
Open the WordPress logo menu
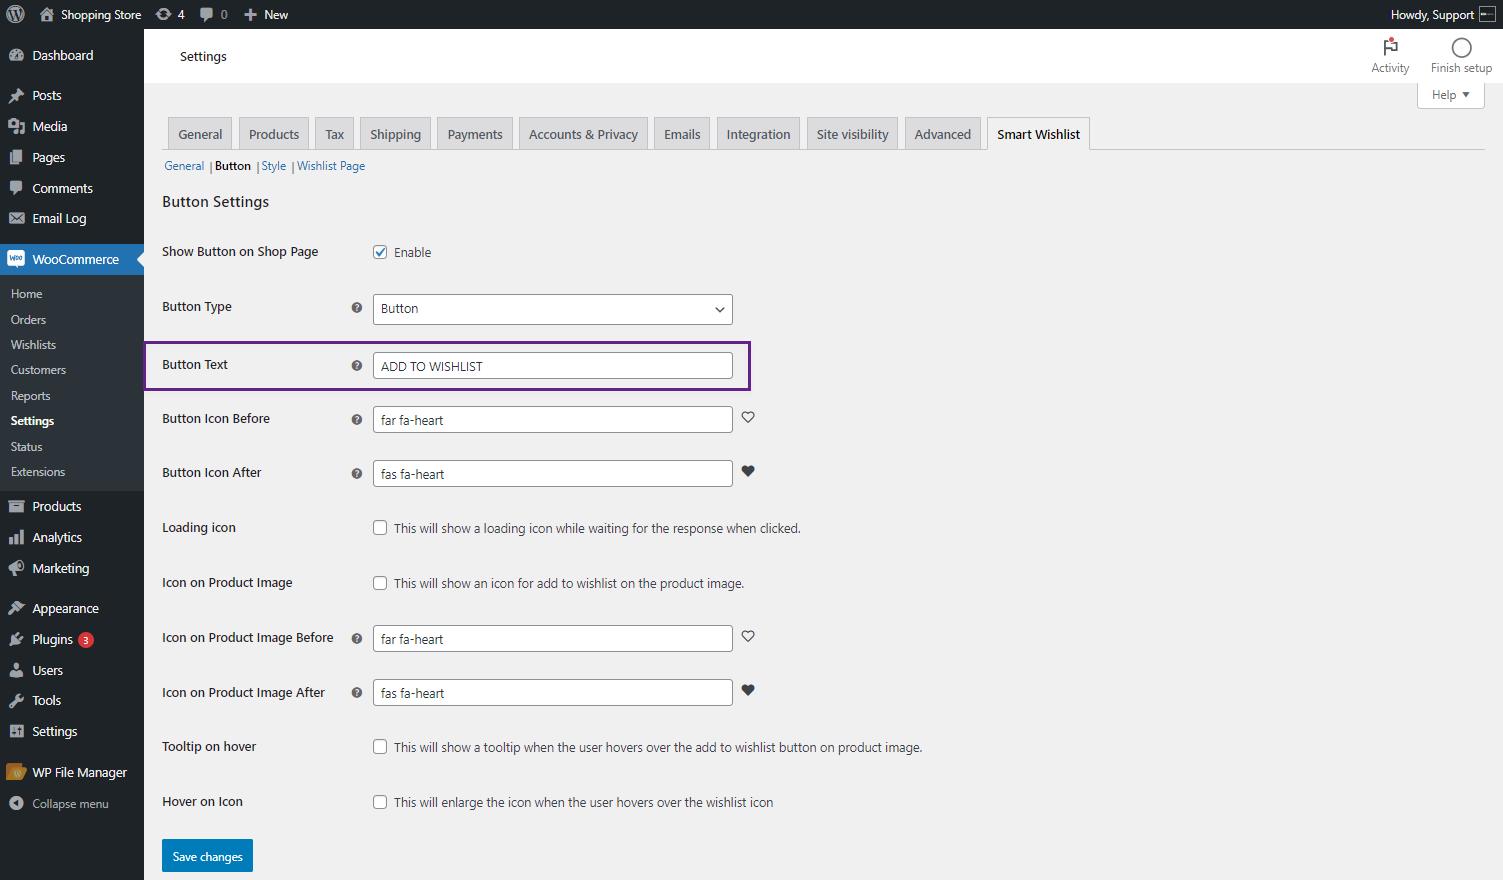(x=15, y=14)
